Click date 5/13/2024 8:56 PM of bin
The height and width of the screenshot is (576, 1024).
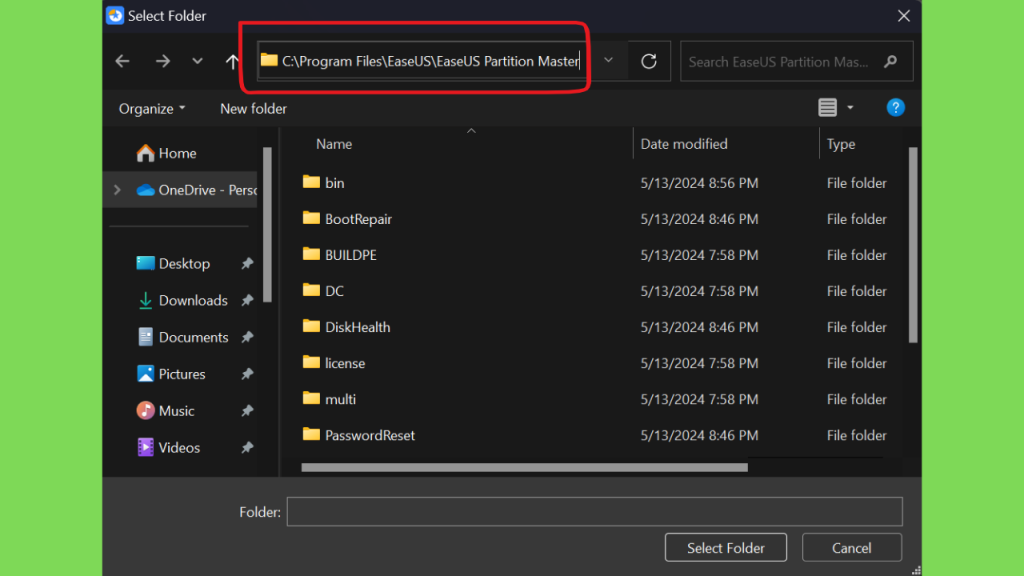(x=699, y=183)
